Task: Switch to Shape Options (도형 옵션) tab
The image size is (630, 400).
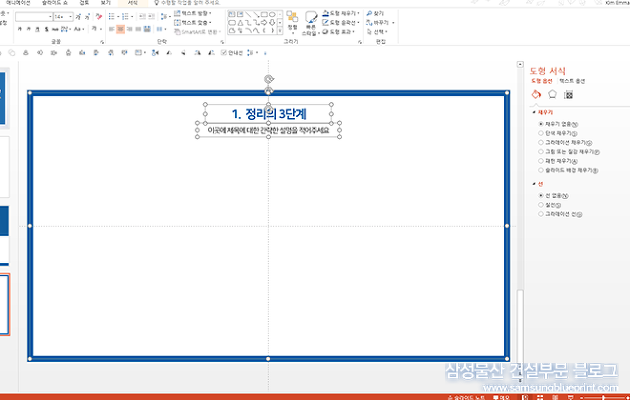Action: click(542, 81)
